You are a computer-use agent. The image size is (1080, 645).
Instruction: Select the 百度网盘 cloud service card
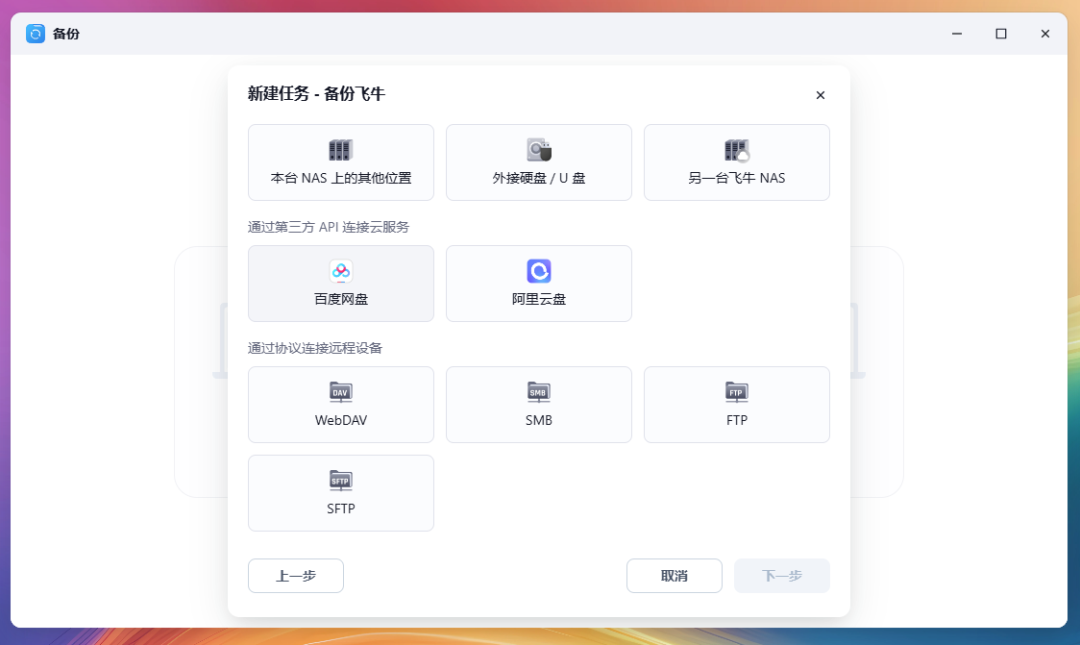(x=341, y=283)
